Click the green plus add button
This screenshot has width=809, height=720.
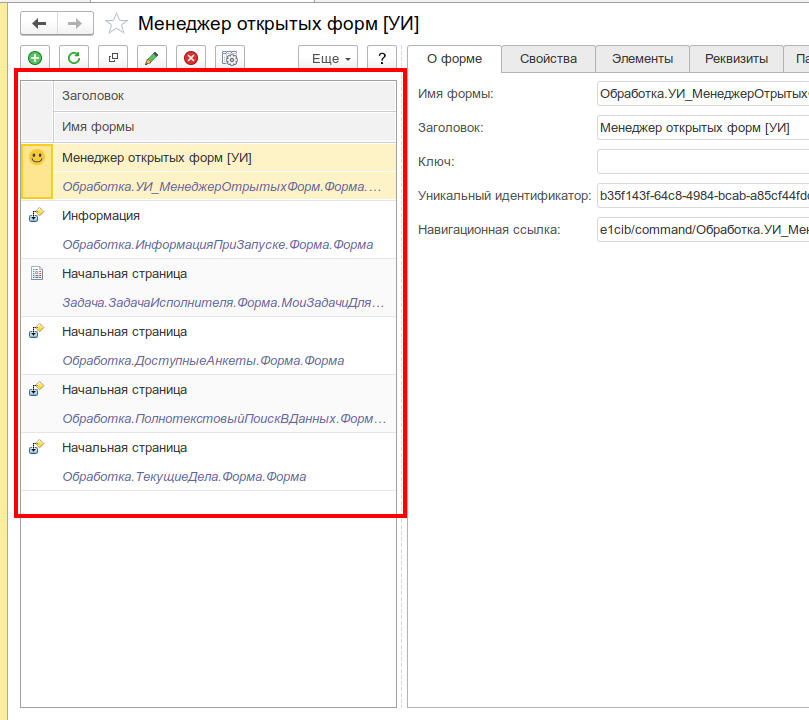[x=35, y=58]
